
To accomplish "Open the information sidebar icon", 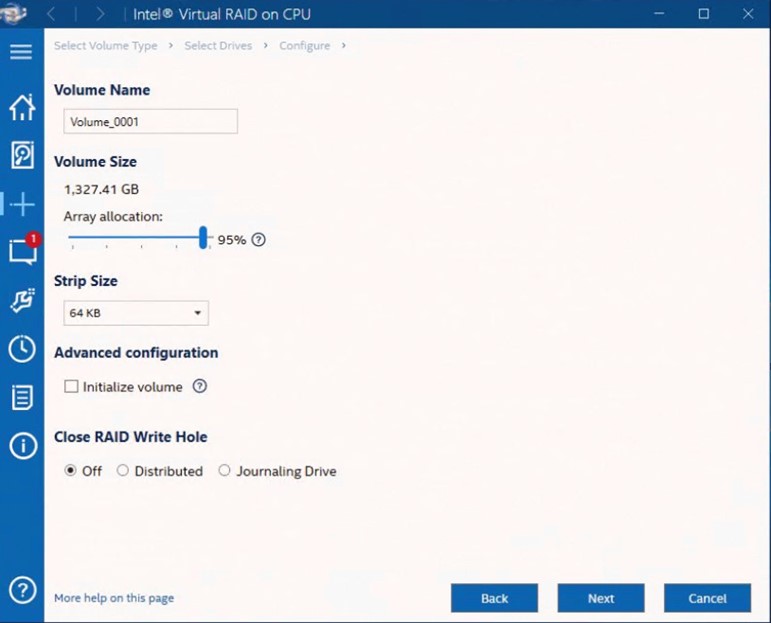I will 23,446.
